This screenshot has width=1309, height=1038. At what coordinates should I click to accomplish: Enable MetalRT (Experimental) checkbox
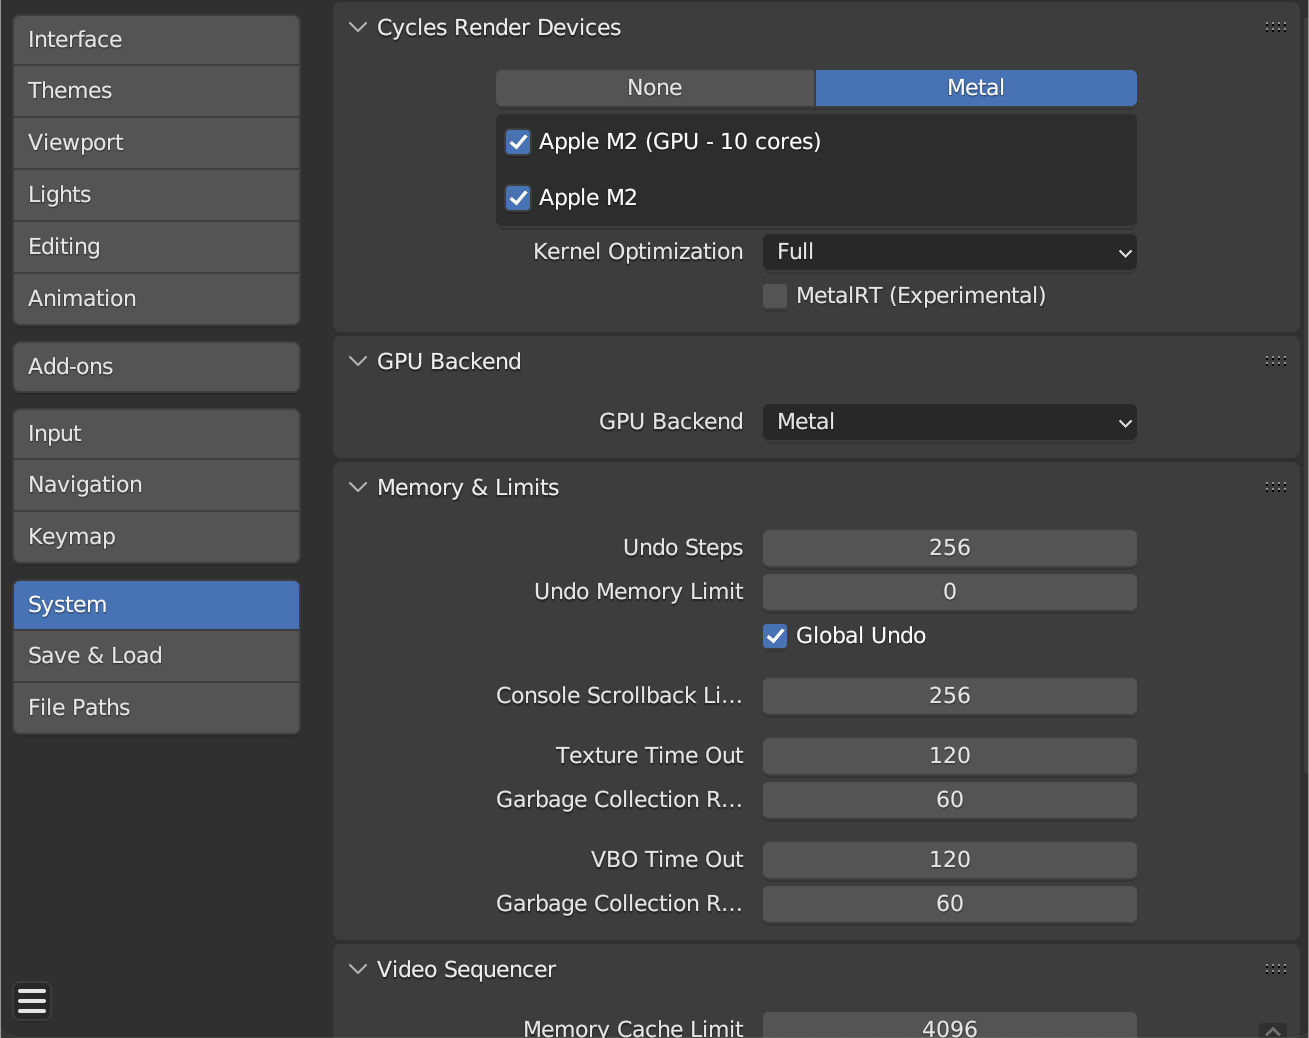click(x=775, y=296)
